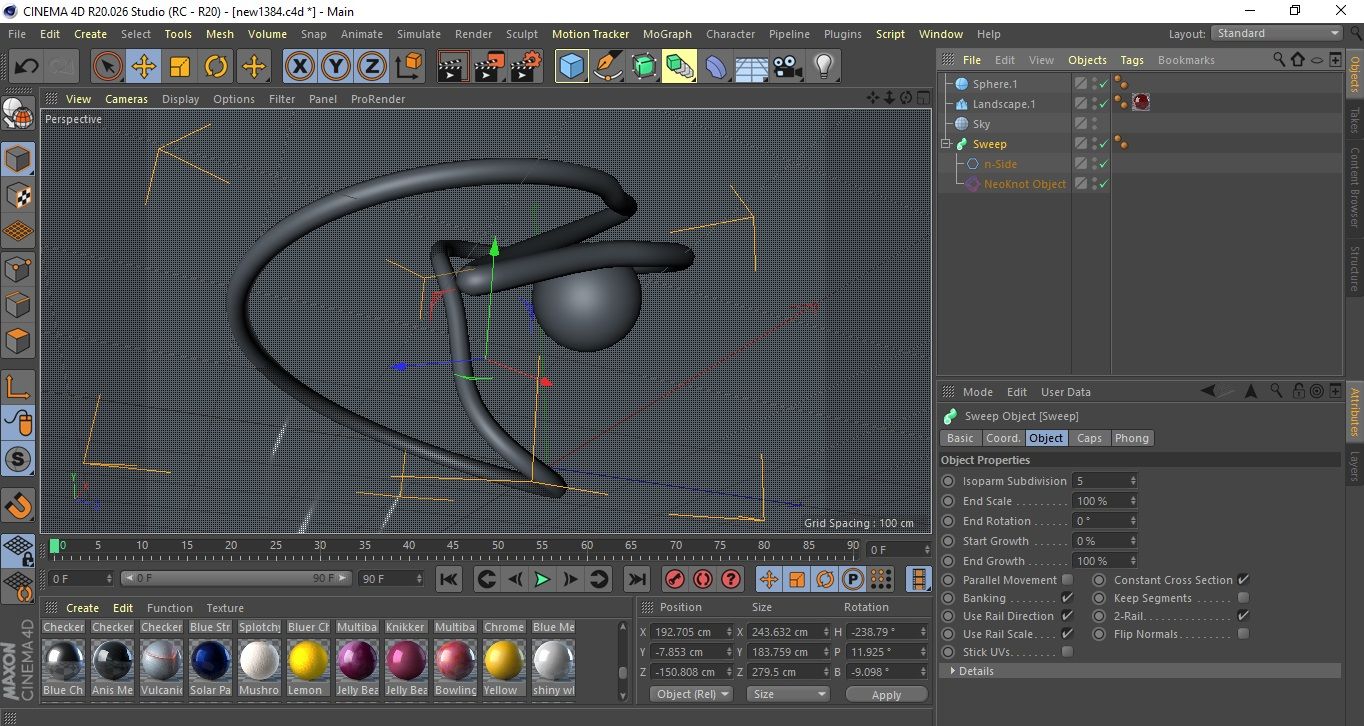Toggle Constant Cross Section checkbox

pyautogui.click(x=1243, y=580)
